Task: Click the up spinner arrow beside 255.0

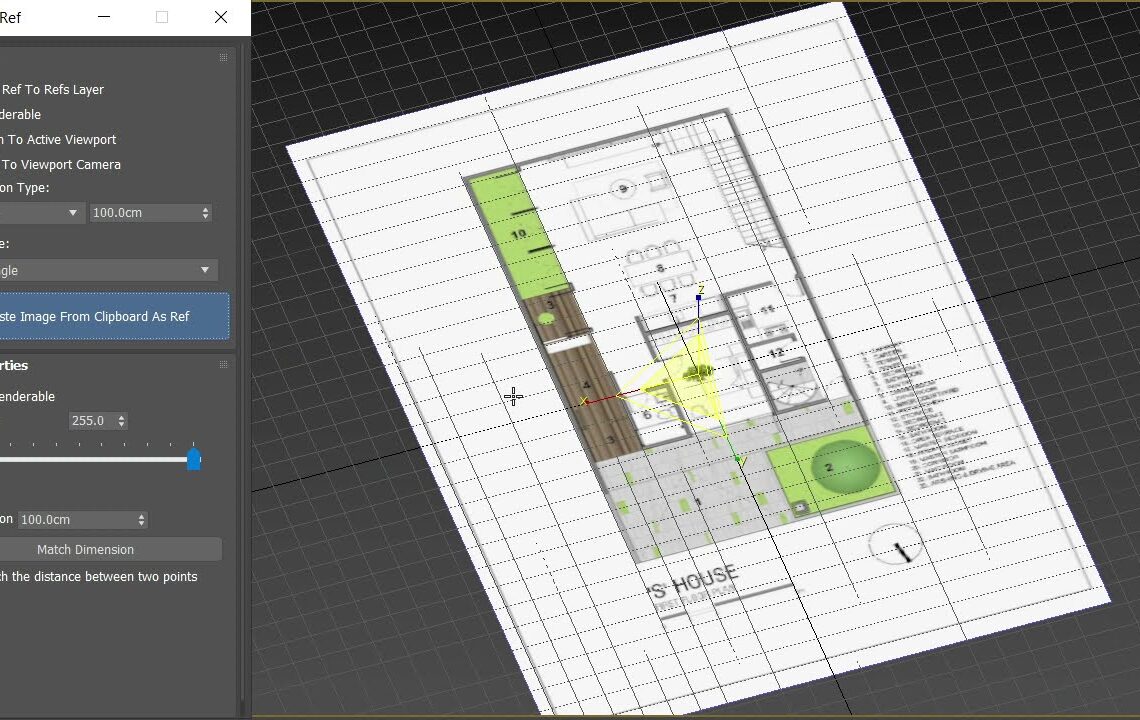Action: tap(121, 416)
